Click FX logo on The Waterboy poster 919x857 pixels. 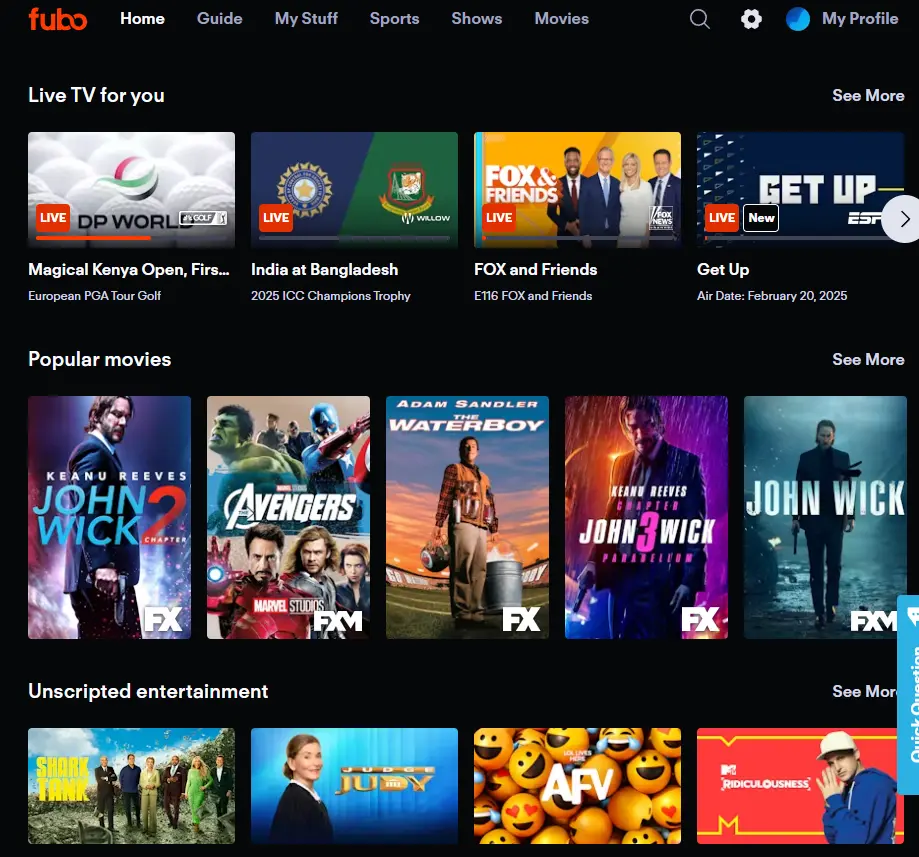click(521, 620)
